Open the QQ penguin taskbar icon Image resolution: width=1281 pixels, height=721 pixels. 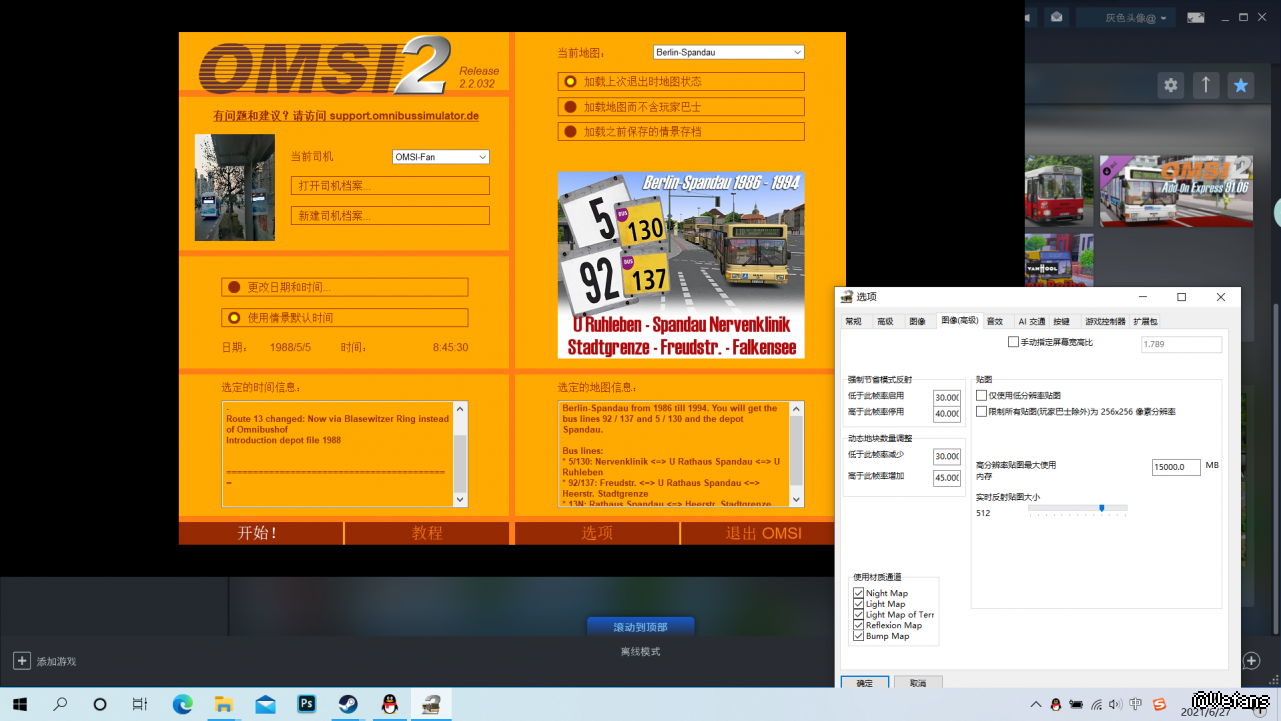(390, 704)
